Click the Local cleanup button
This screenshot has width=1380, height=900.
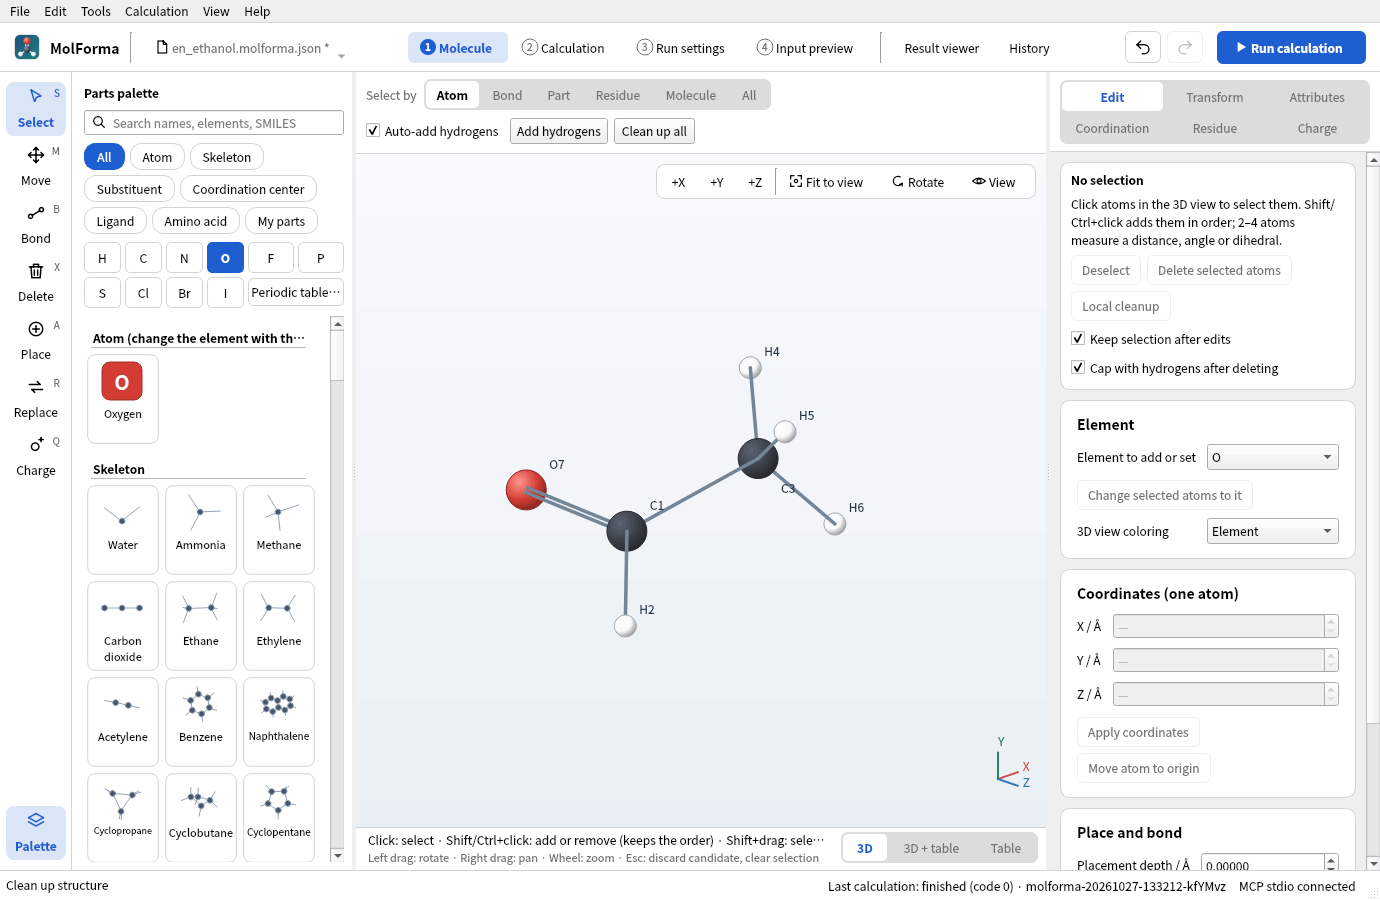1120,306
